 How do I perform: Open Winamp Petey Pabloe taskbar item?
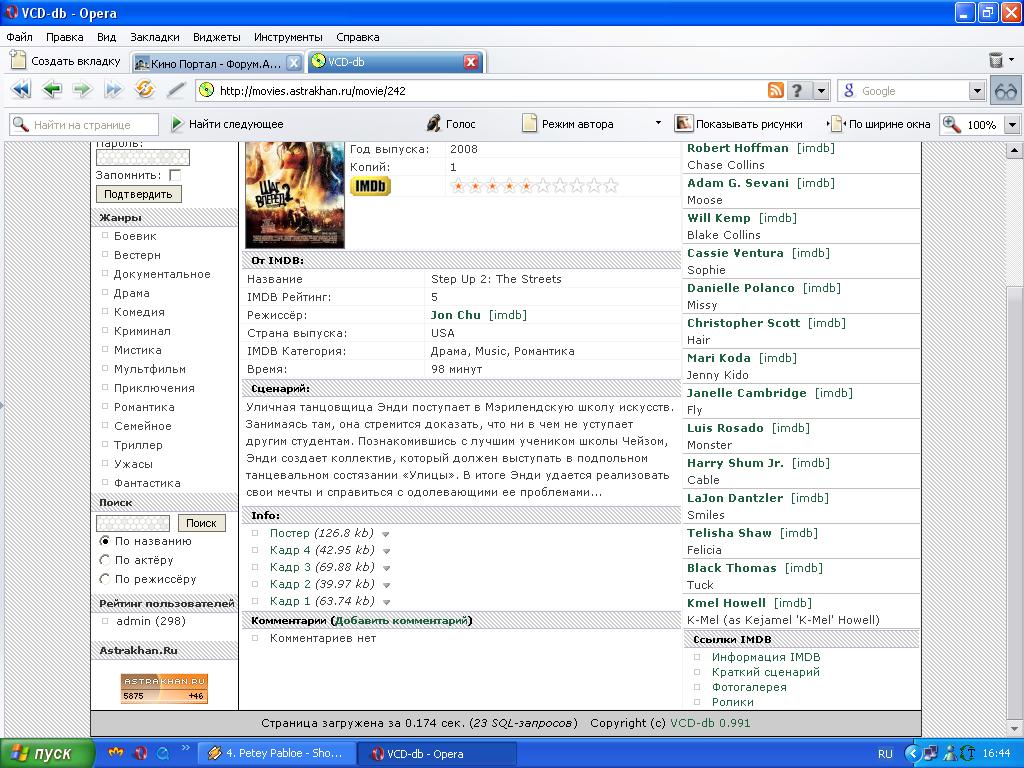pyautogui.click(x=276, y=753)
